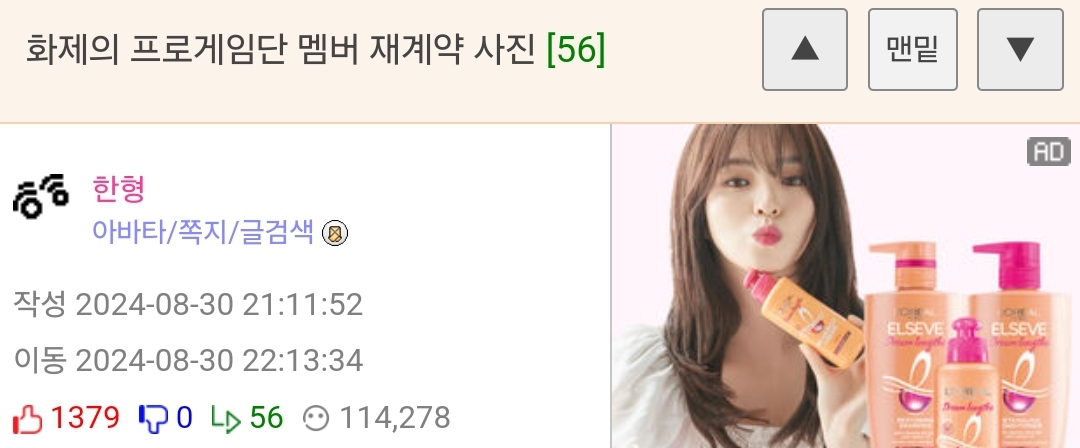Image resolution: width=1080 pixels, height=448 pixels.
Task: Click the memo badge icon beside 글검색
Action: 335,234
